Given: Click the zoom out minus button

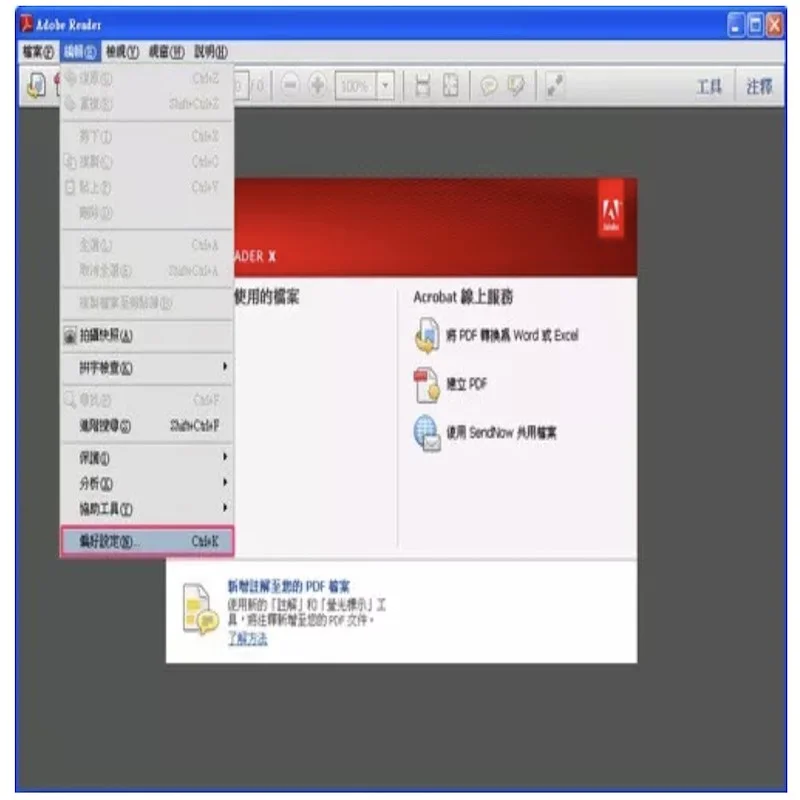Looking at the screenshot, I should pyautogui.click(x=290, y=85).
